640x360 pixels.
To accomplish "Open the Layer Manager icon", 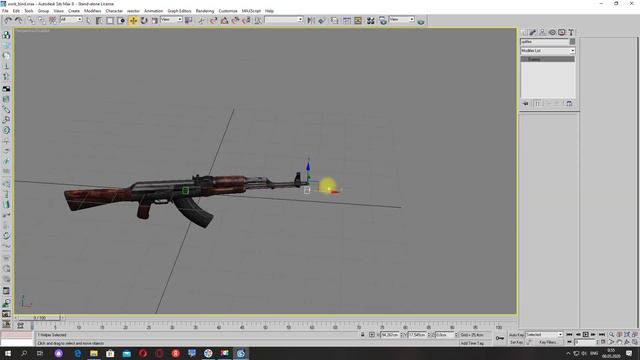I will (x=335, y=20).
